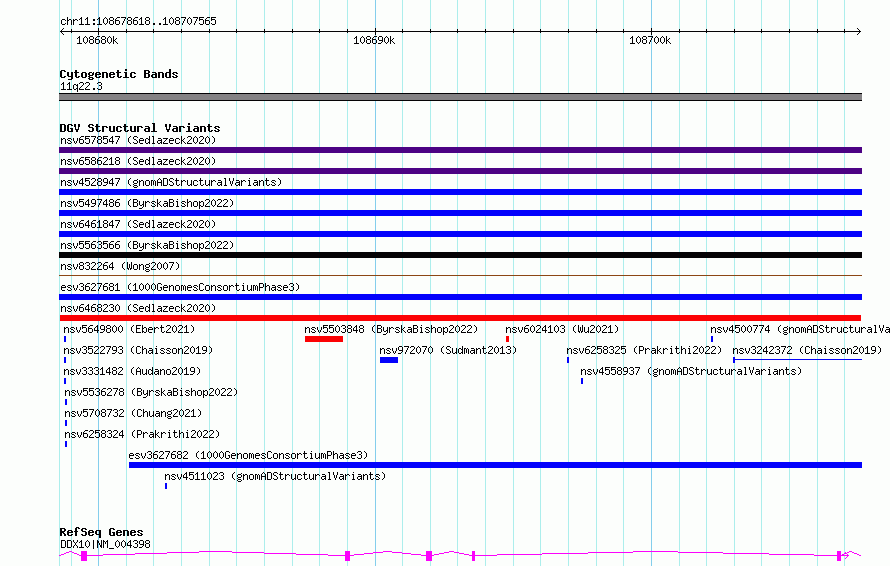Viewport: 890px width, 566px height.
Task: Click nsv3242372 (Chaisson2019) label
Action: click(x=807, y=350)
